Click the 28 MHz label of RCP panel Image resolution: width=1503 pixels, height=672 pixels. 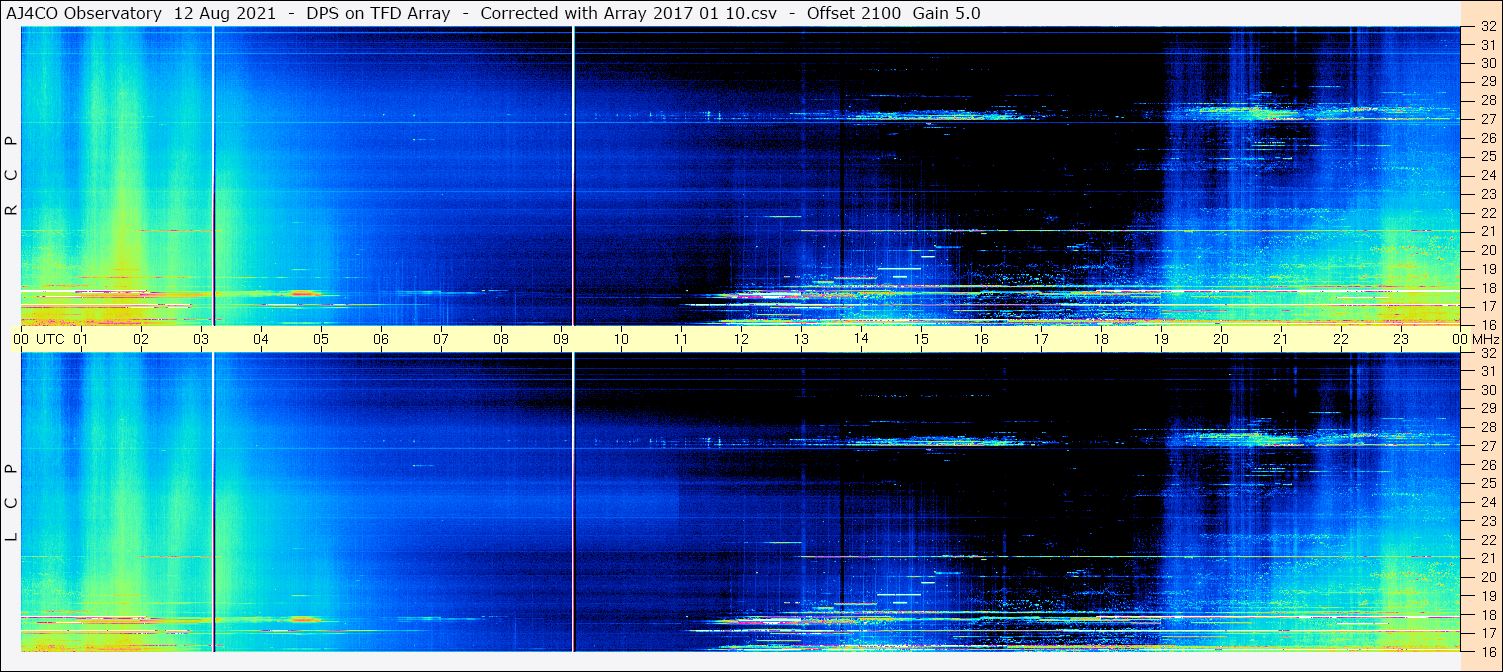click(1487, 100)
